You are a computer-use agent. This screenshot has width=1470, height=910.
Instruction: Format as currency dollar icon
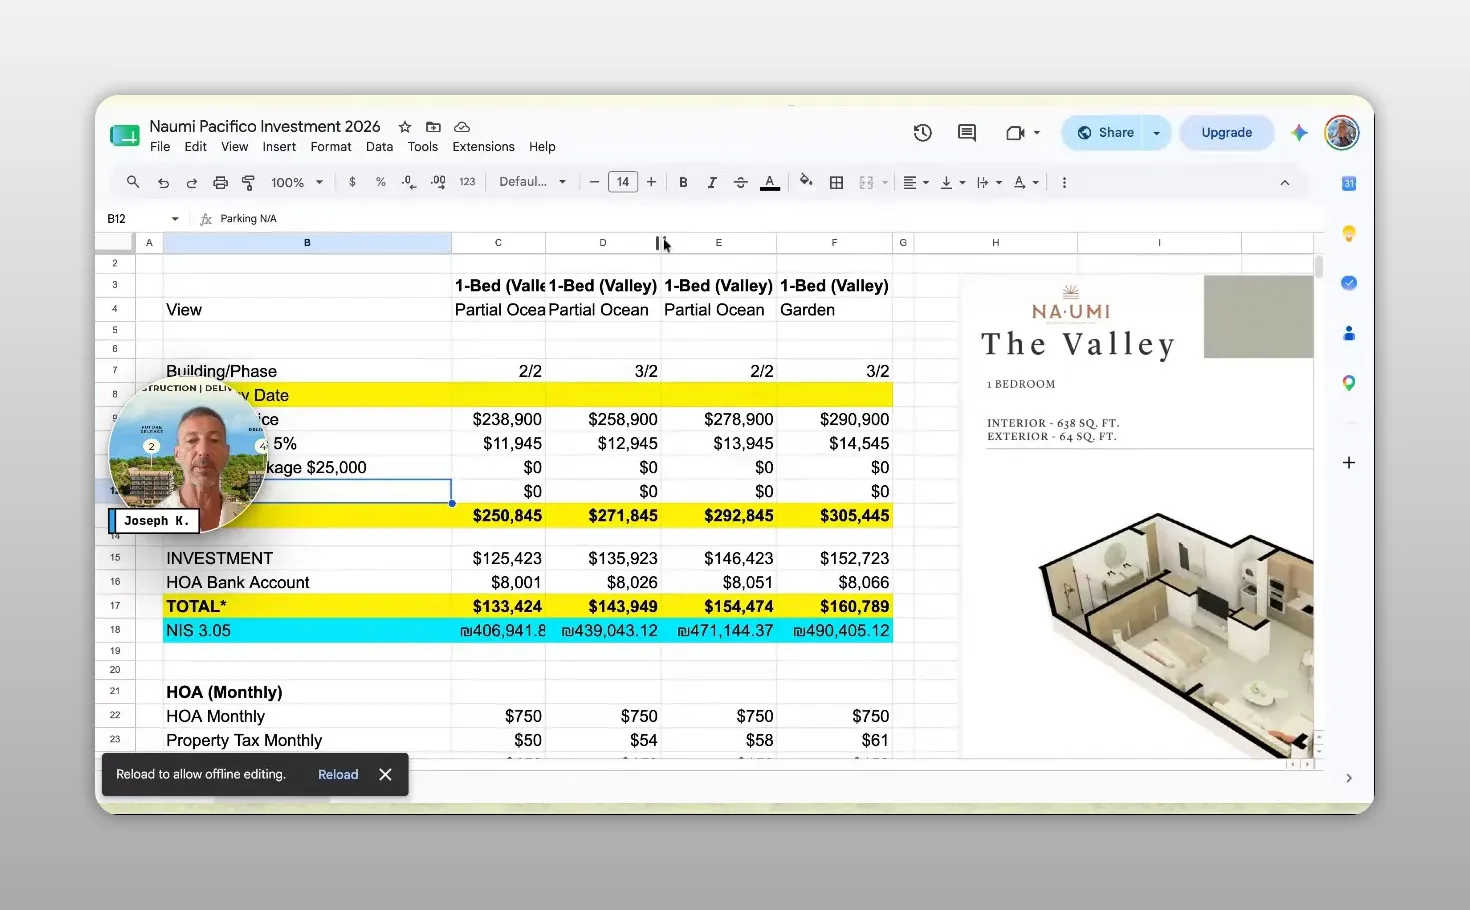click(352, 182)
